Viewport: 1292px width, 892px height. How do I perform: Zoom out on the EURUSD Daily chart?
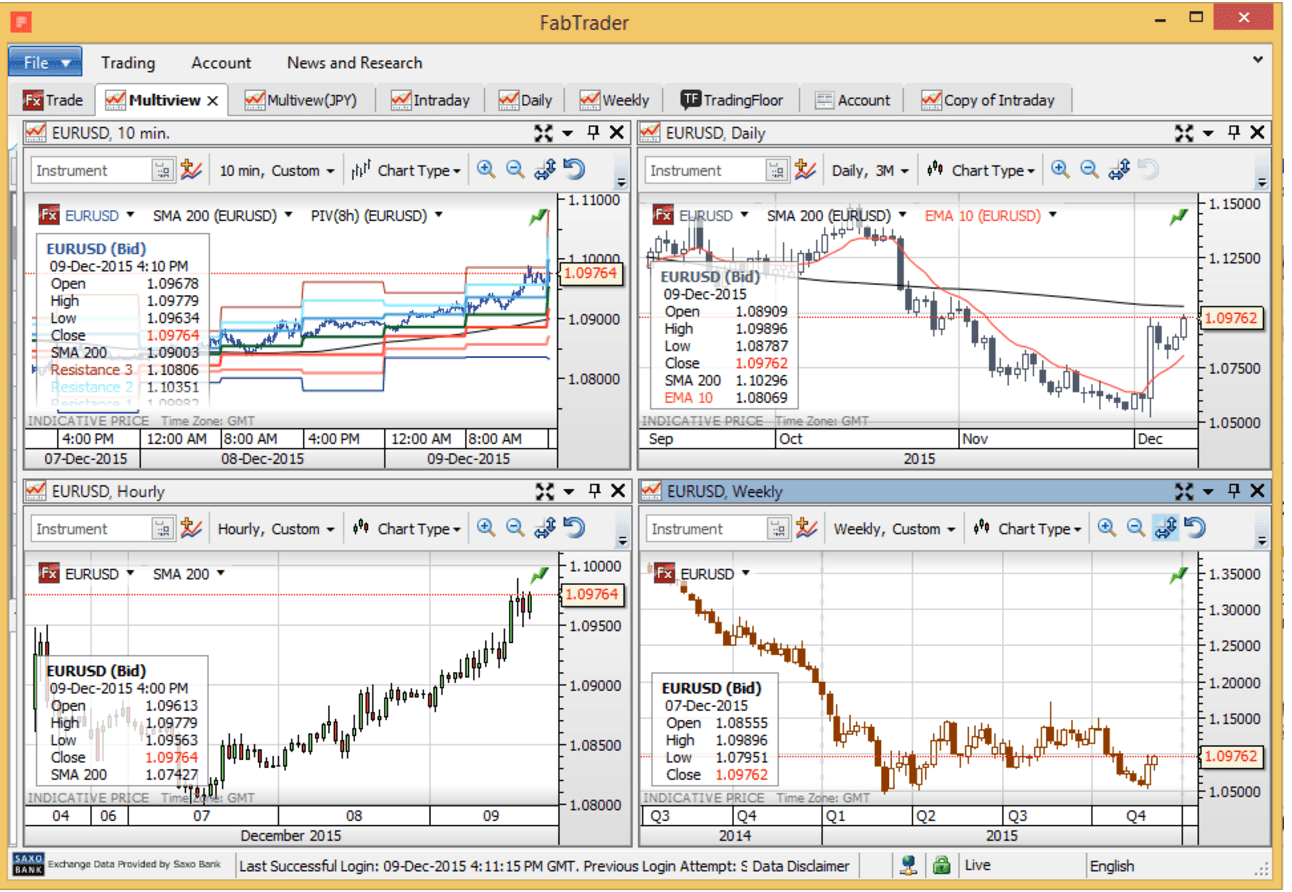(1089, 169)
